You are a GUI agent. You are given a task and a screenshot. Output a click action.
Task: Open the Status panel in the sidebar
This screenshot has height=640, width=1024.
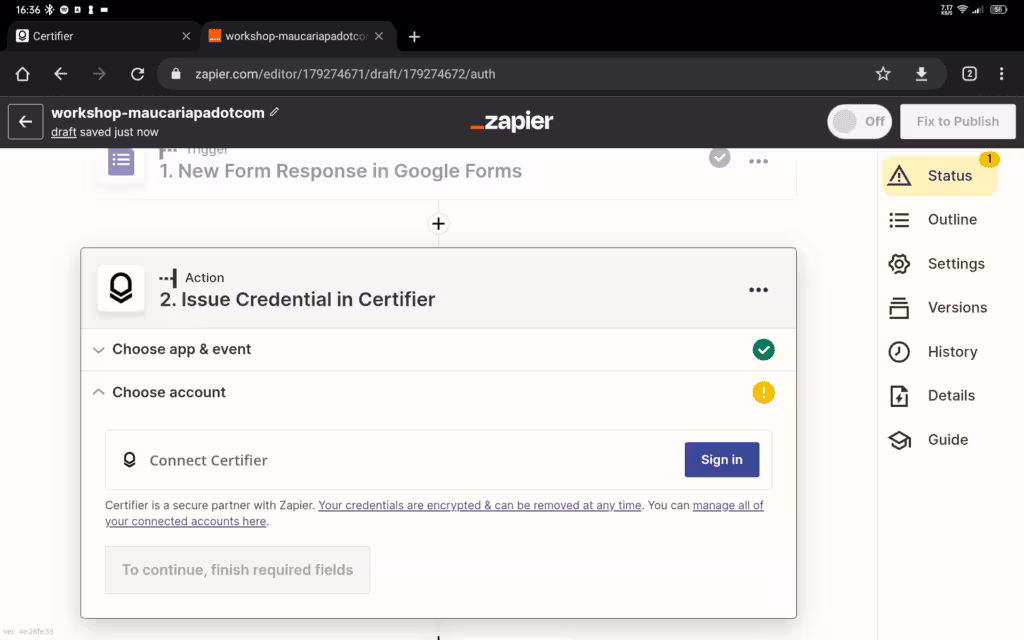coord(940,176)
